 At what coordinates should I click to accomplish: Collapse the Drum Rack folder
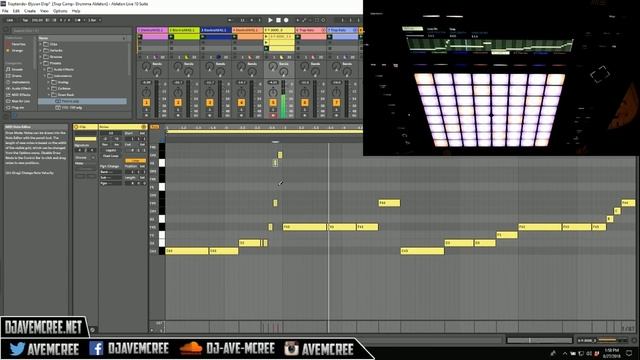(x=49, y=95)
